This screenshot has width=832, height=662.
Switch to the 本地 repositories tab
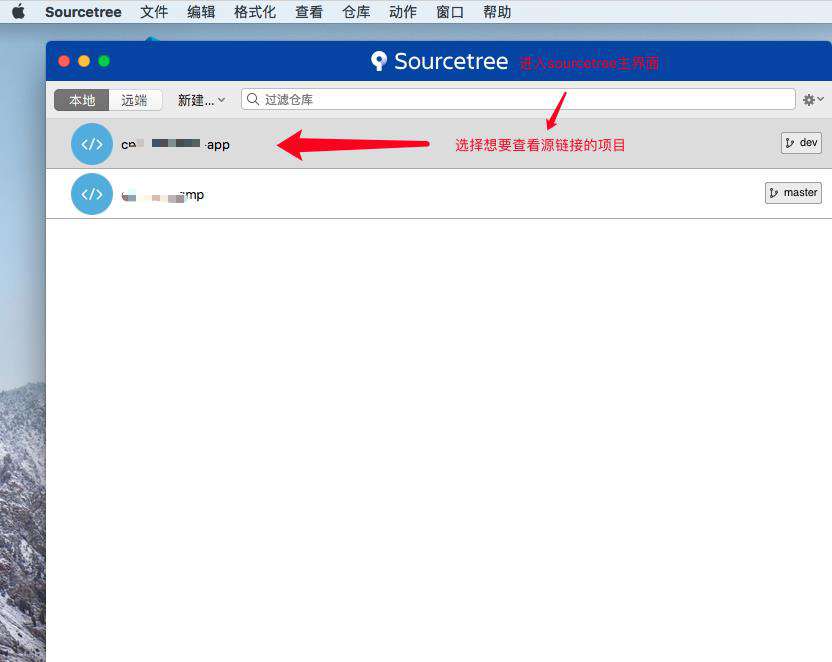82,100
